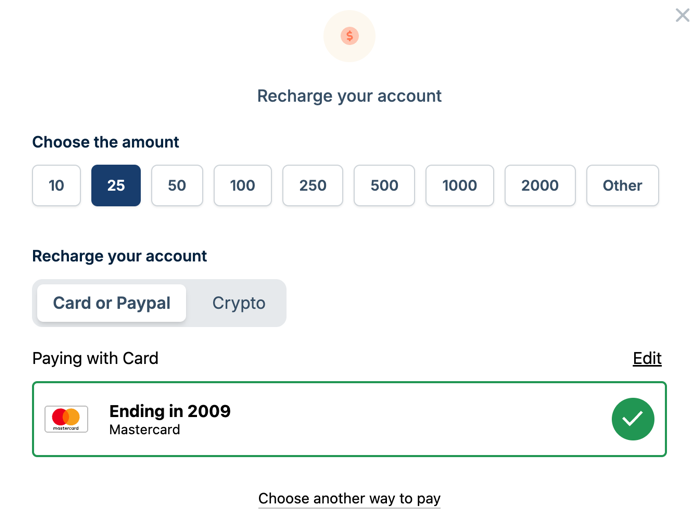Pick the 2000 recharge amount
The image size is (700, 525).
540,185
